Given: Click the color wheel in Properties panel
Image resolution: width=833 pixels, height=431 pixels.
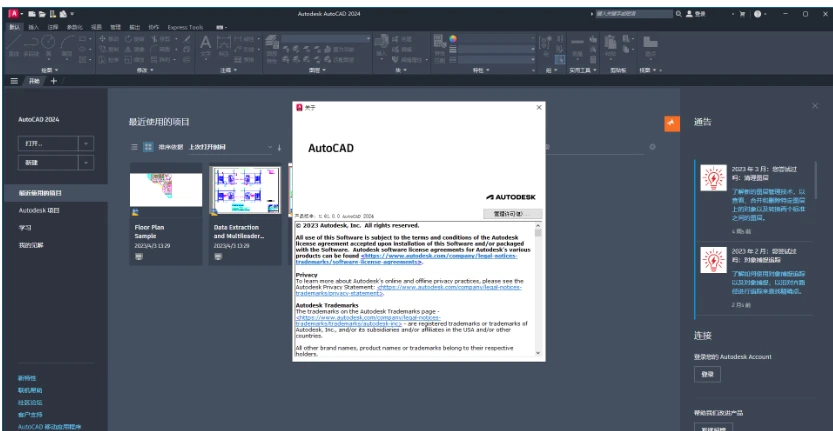Looking at the screenshot, I should click(453, 39).
